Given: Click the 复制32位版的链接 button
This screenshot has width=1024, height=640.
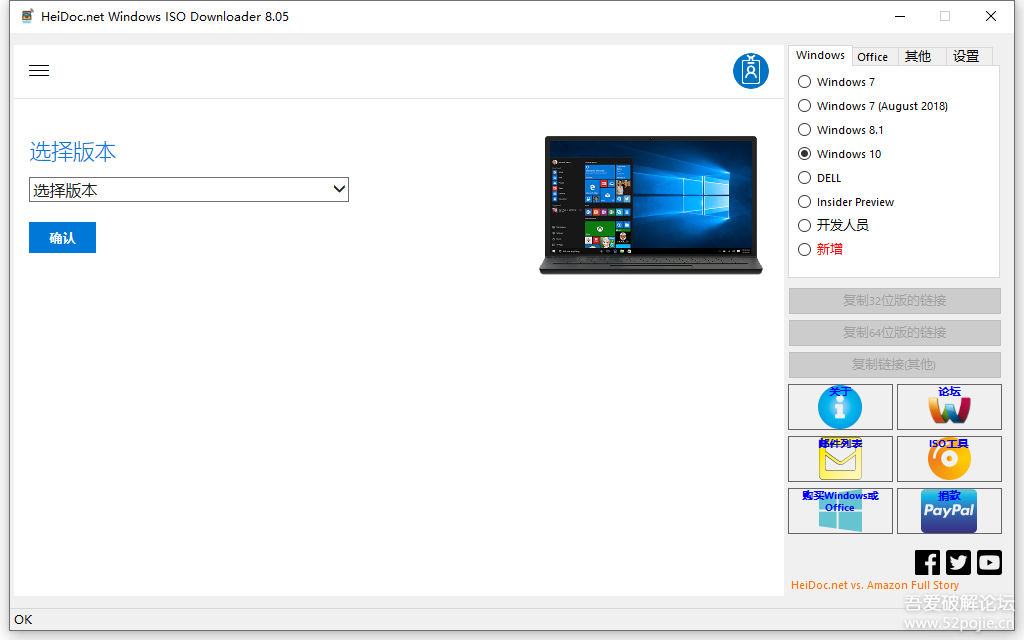Looking at the screenshot, I should click(x=895, y=300).
